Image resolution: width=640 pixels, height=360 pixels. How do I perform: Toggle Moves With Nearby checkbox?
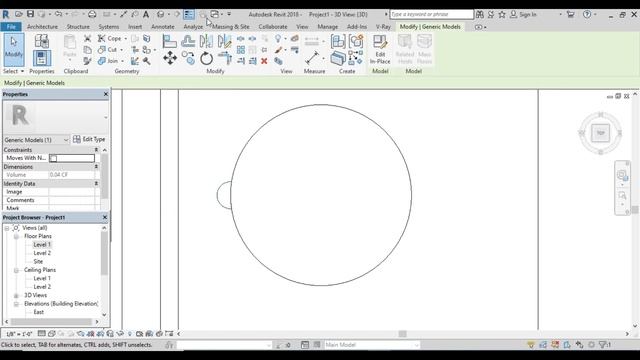click(53, 158)
